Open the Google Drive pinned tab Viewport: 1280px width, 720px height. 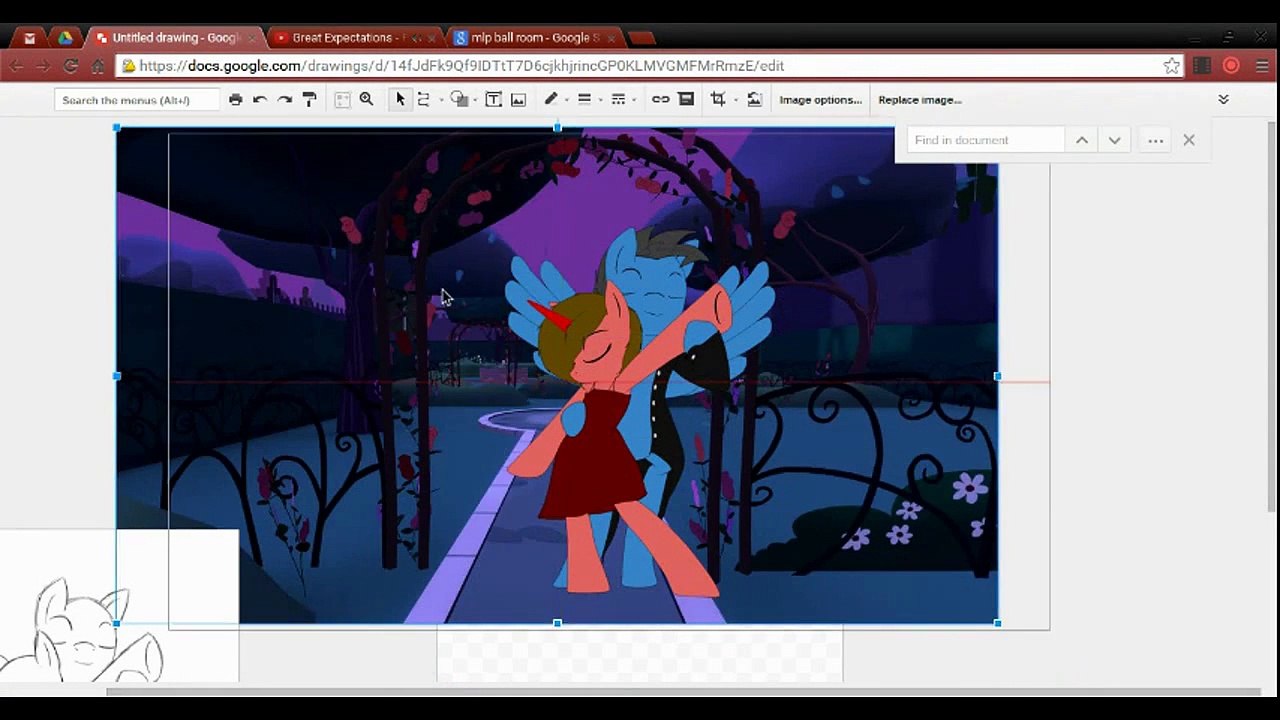coord(65,38)
